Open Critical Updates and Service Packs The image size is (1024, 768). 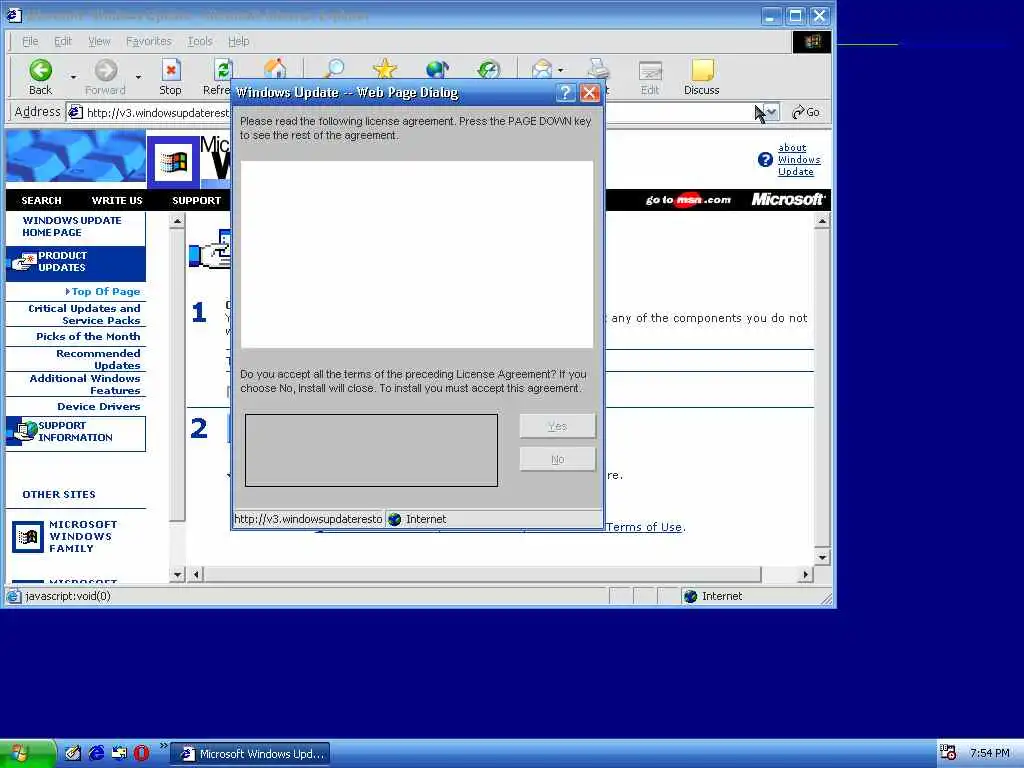pos(84,314)
